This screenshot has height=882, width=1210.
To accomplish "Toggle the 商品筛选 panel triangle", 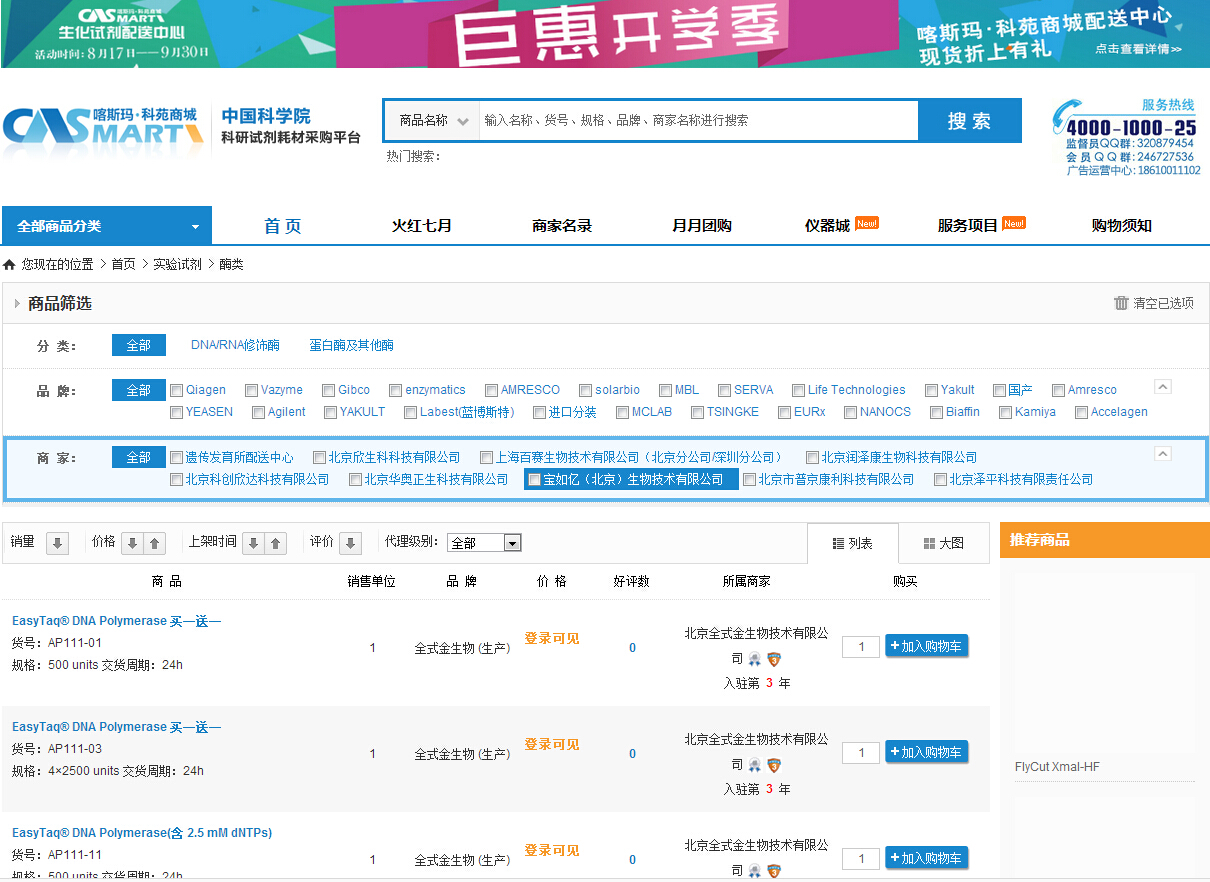I will tap(17, 303).
